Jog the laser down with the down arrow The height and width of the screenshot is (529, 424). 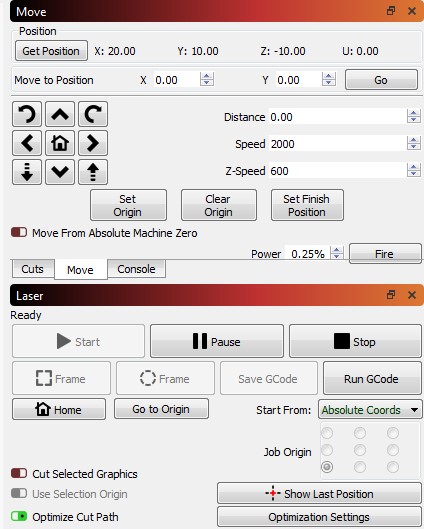tap(60, 172)
